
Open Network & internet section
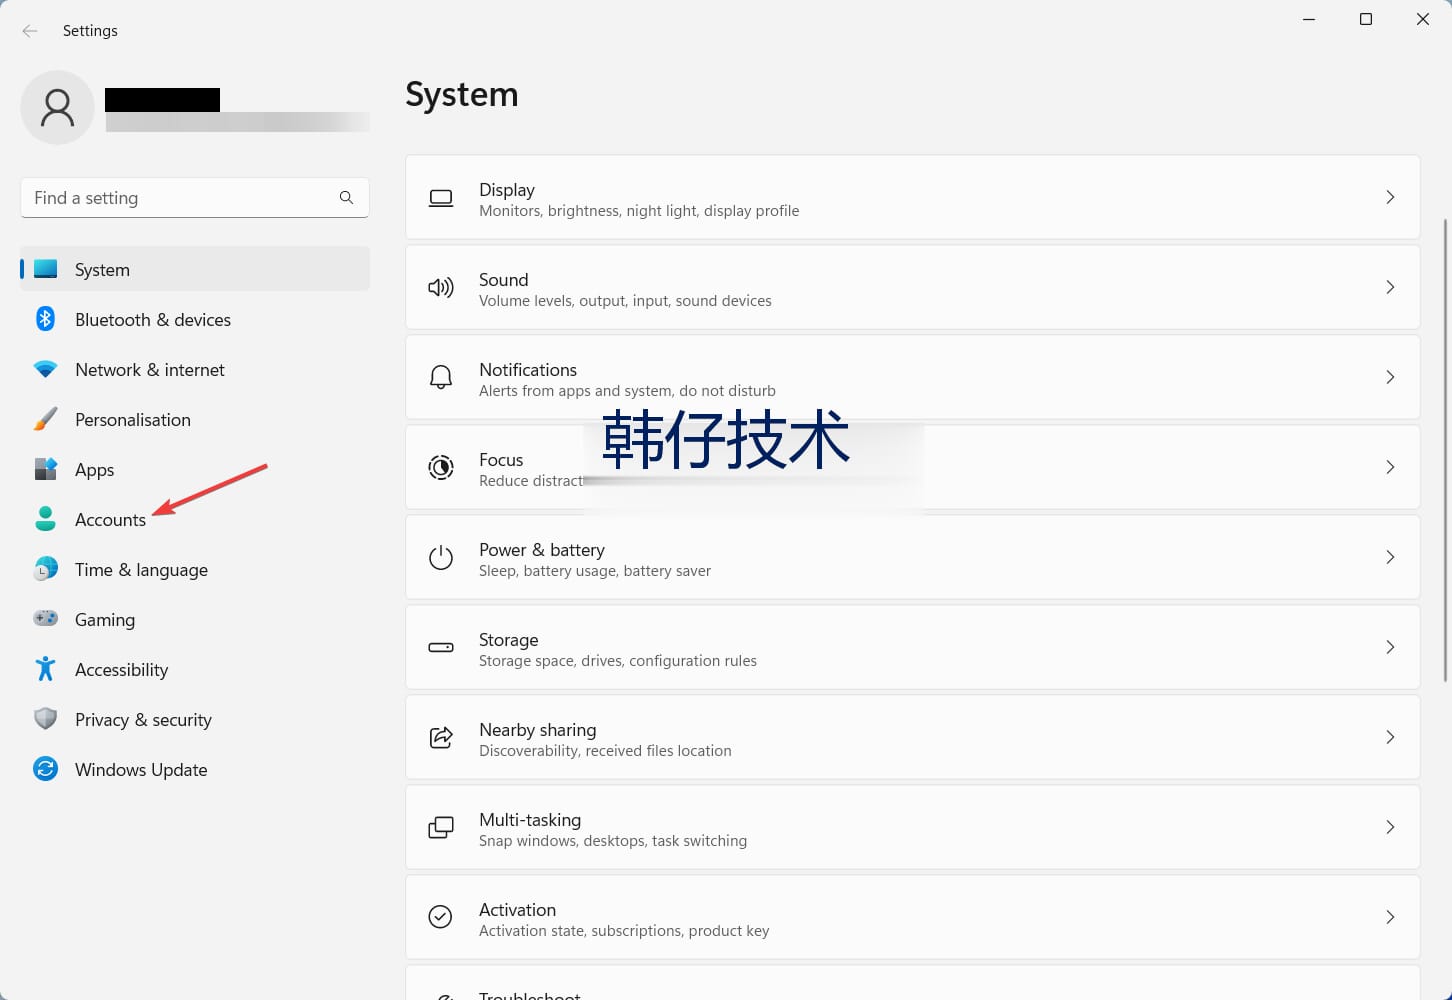[x=195, y=369]
